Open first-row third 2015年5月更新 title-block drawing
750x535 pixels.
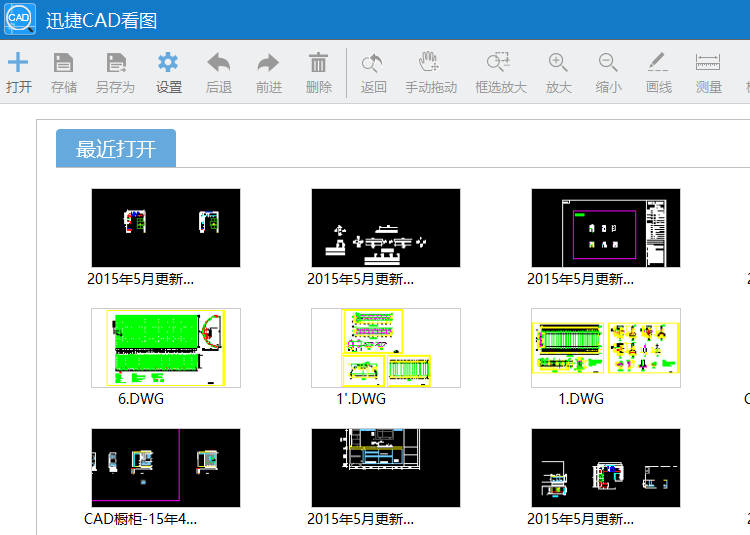(x=606, y=228)
